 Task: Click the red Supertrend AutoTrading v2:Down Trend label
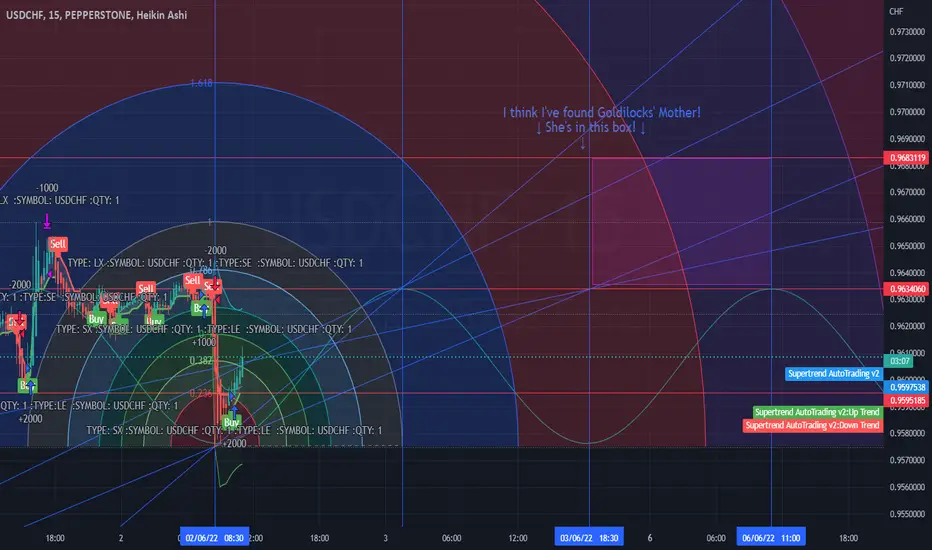tap(812, 425)
